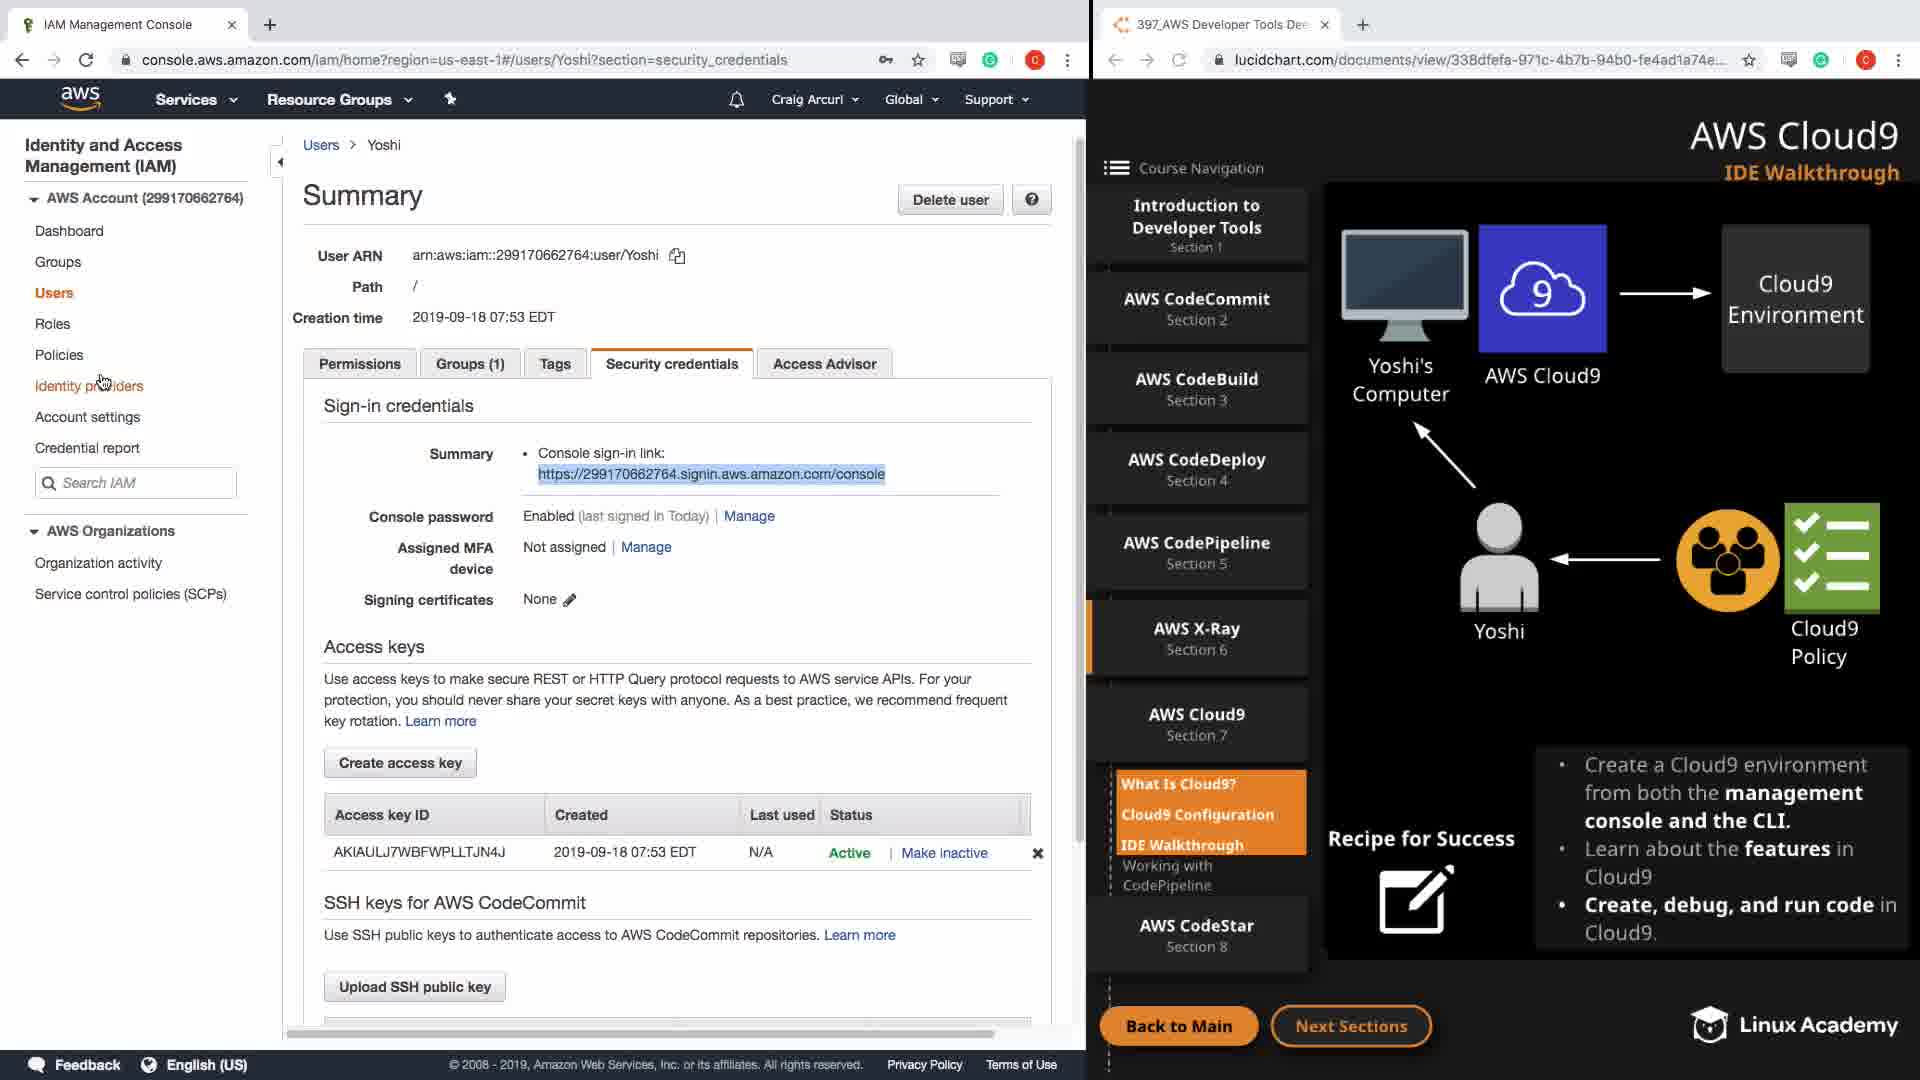
Task: Switch to the Access Advisor tab
Action: (x=824, y=364)
